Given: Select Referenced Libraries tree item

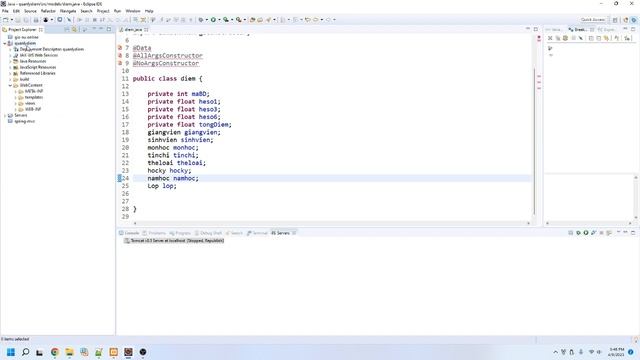Looking at the screenshot, I should pos(37,73).
